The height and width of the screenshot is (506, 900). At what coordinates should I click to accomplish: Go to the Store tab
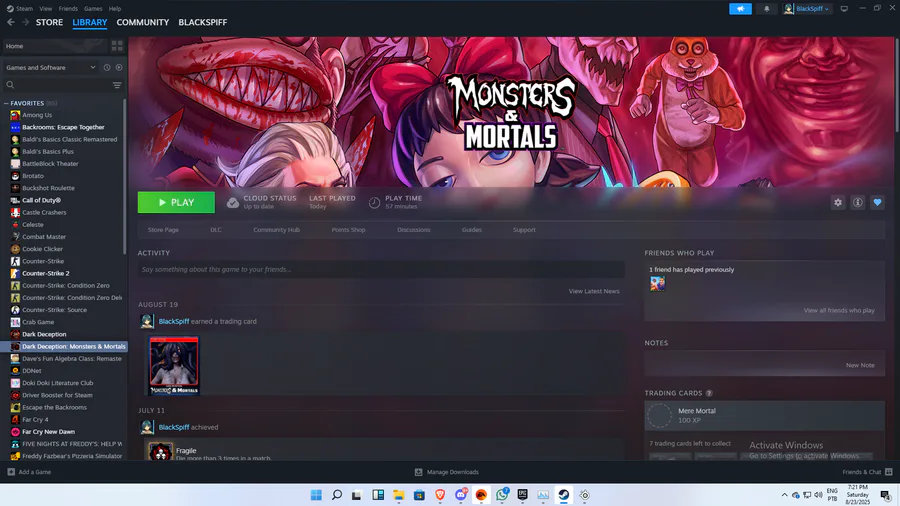click(x=49, y=22)
